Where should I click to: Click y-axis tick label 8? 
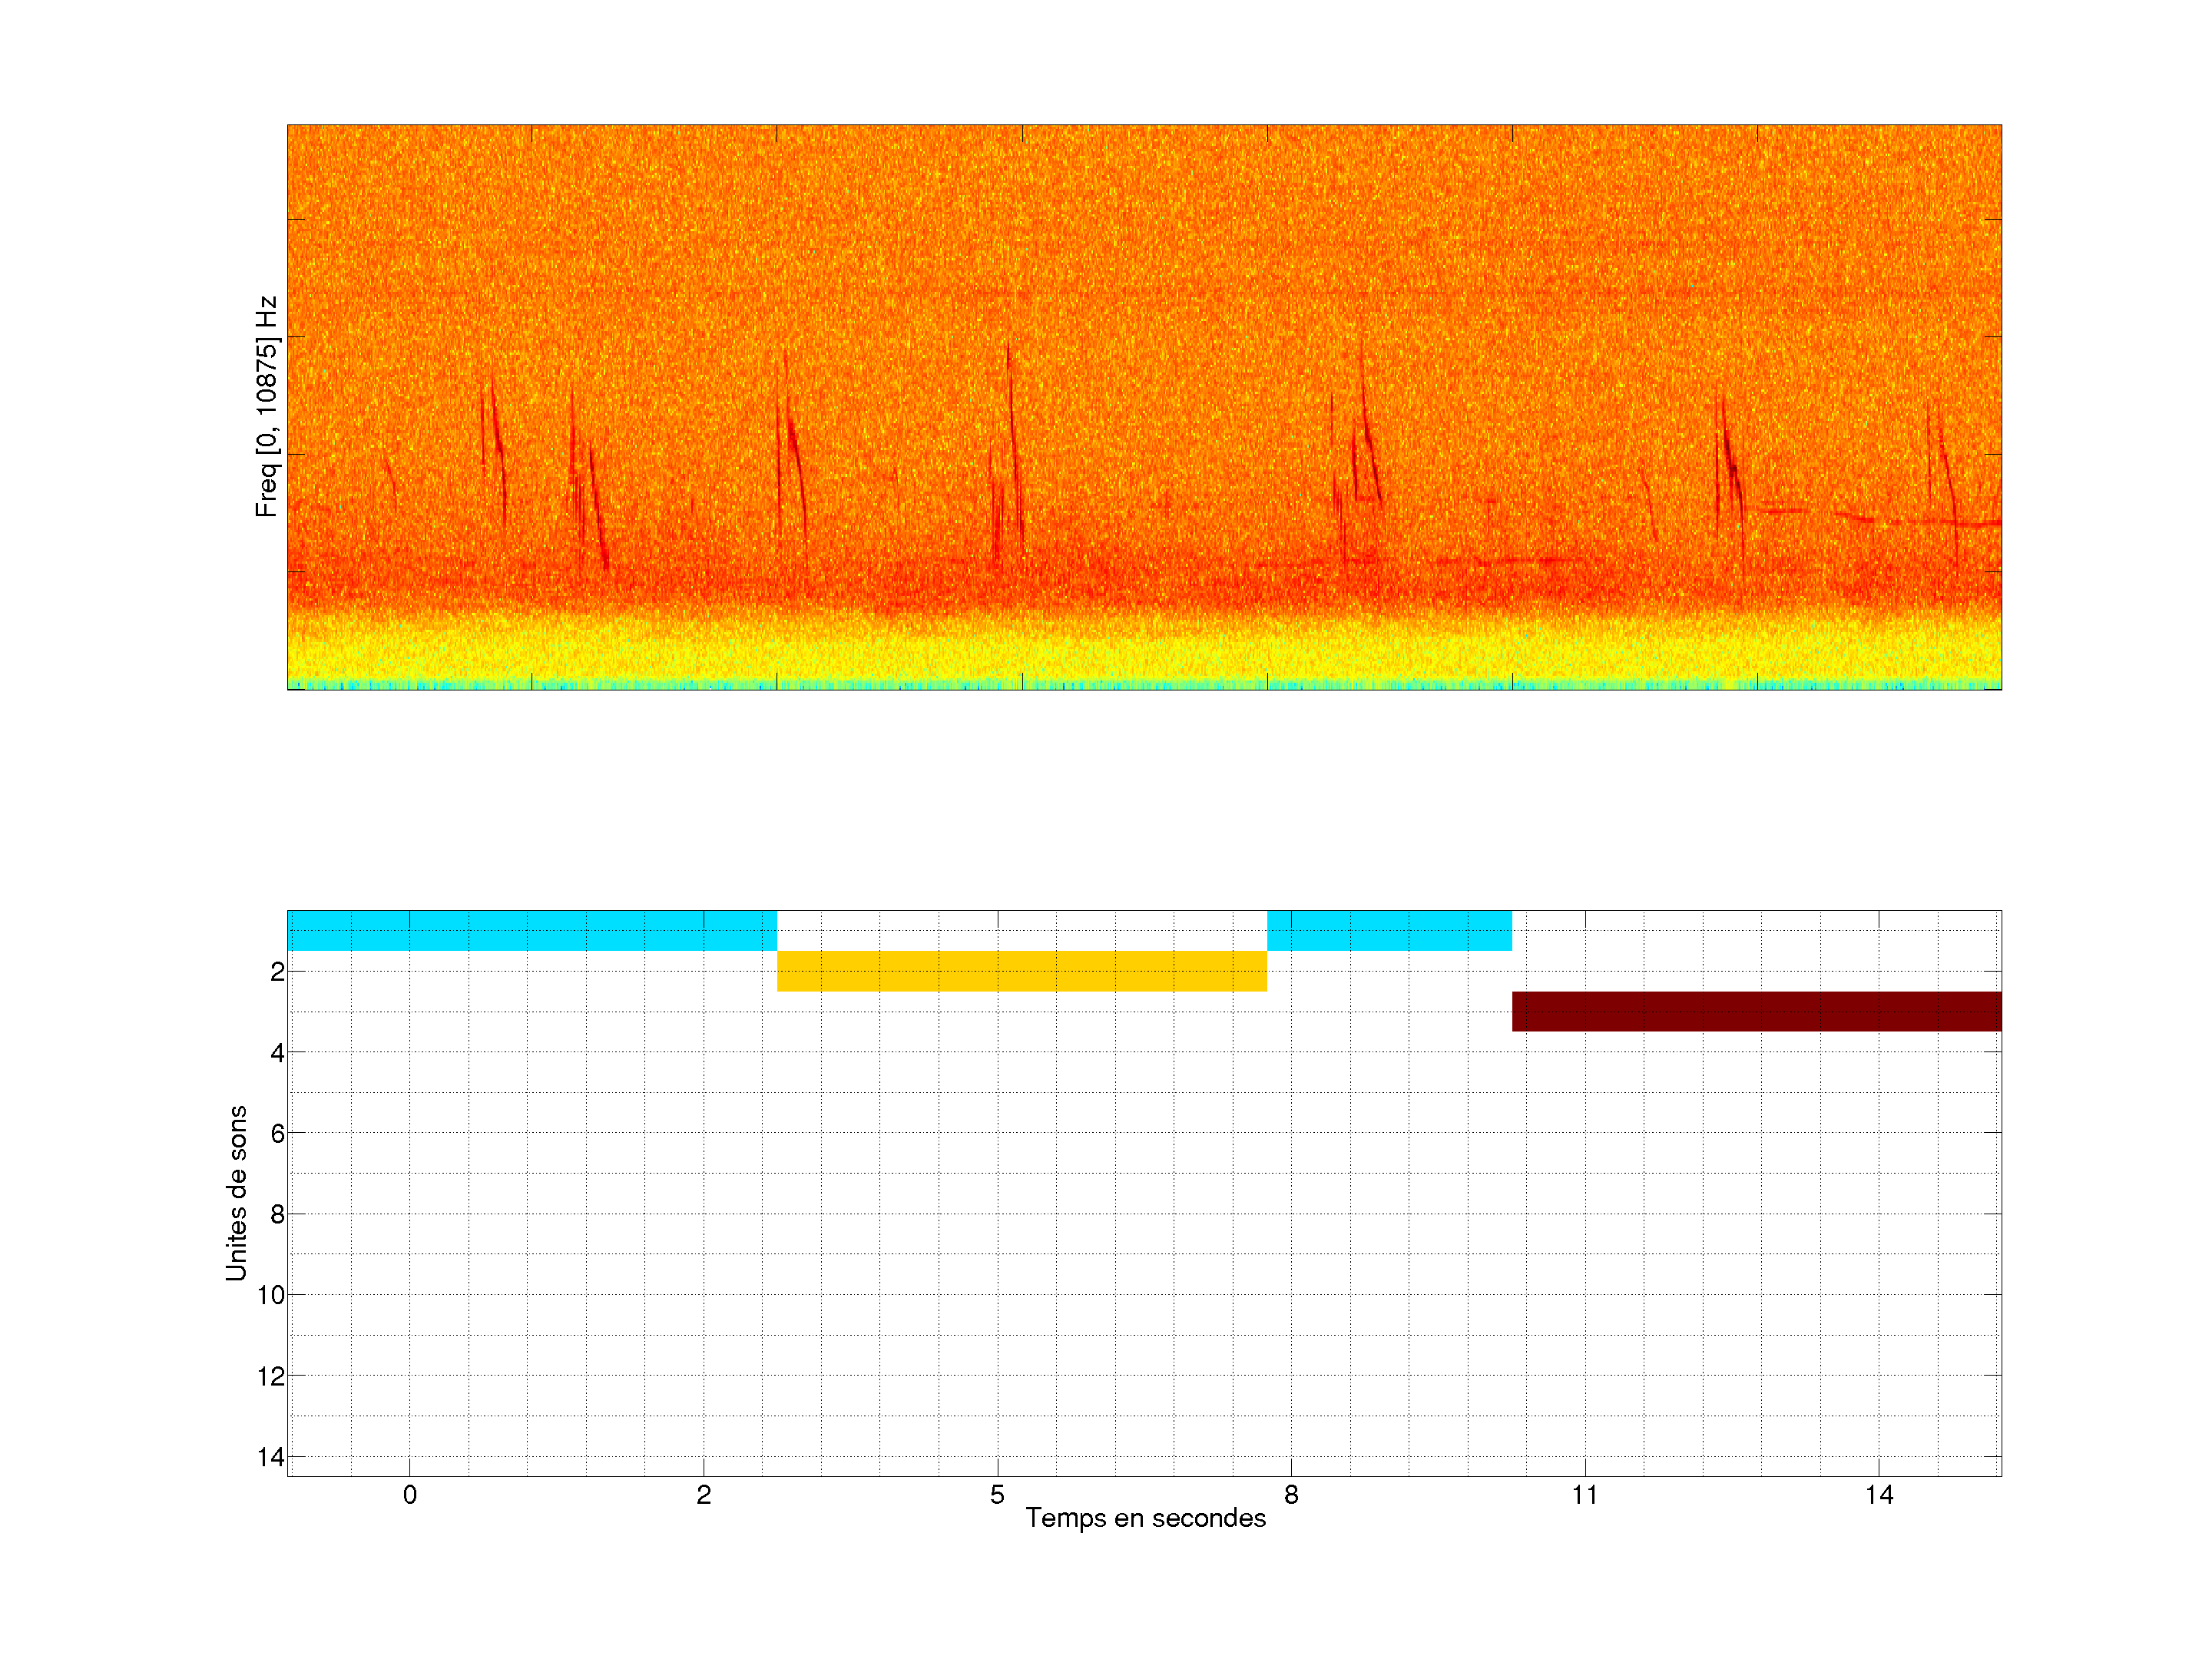(277, 1215)
